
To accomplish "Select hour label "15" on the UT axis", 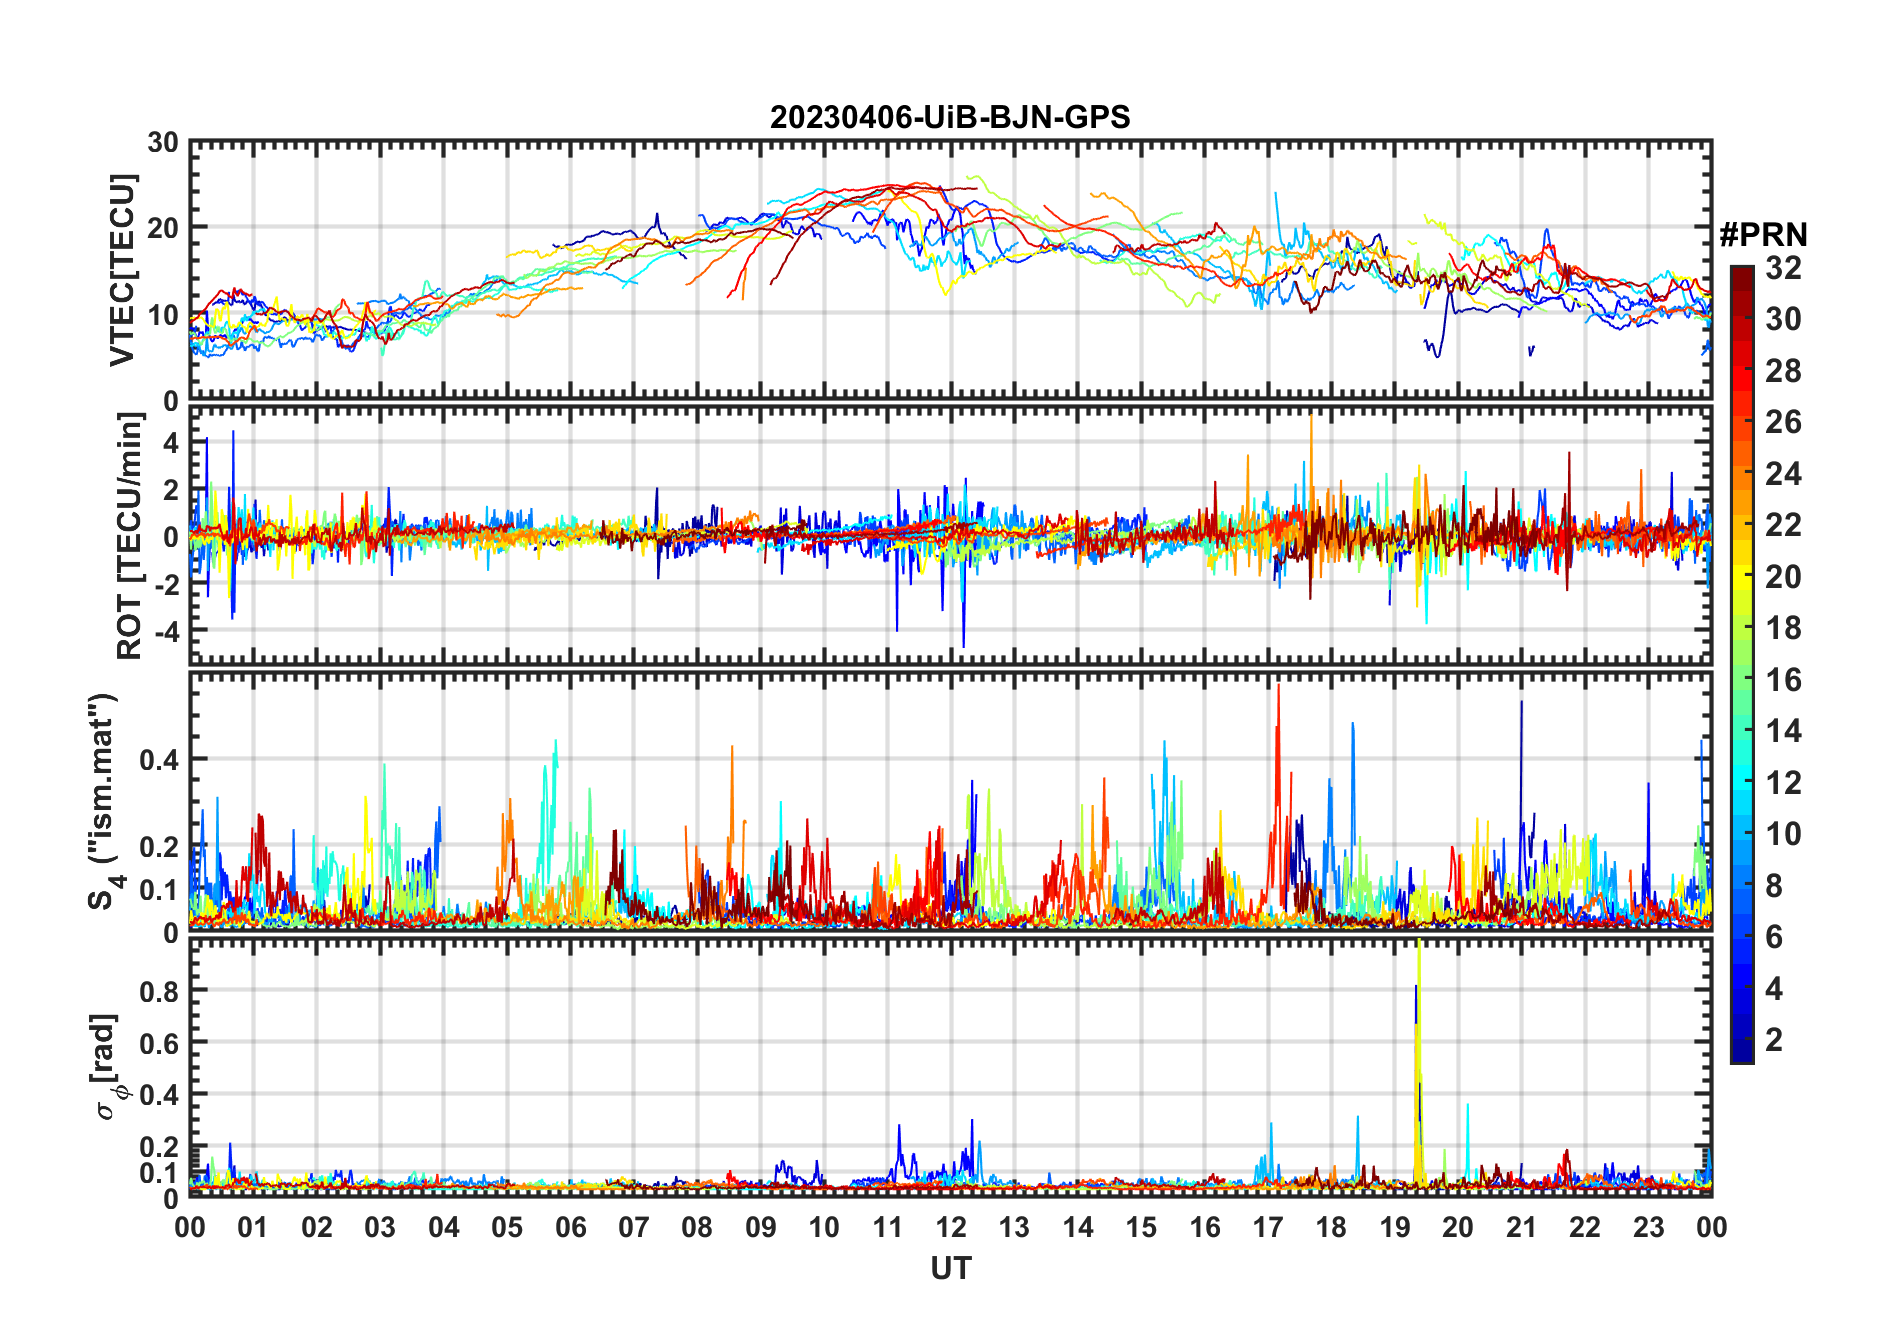I will [x=1141, y=1227].
